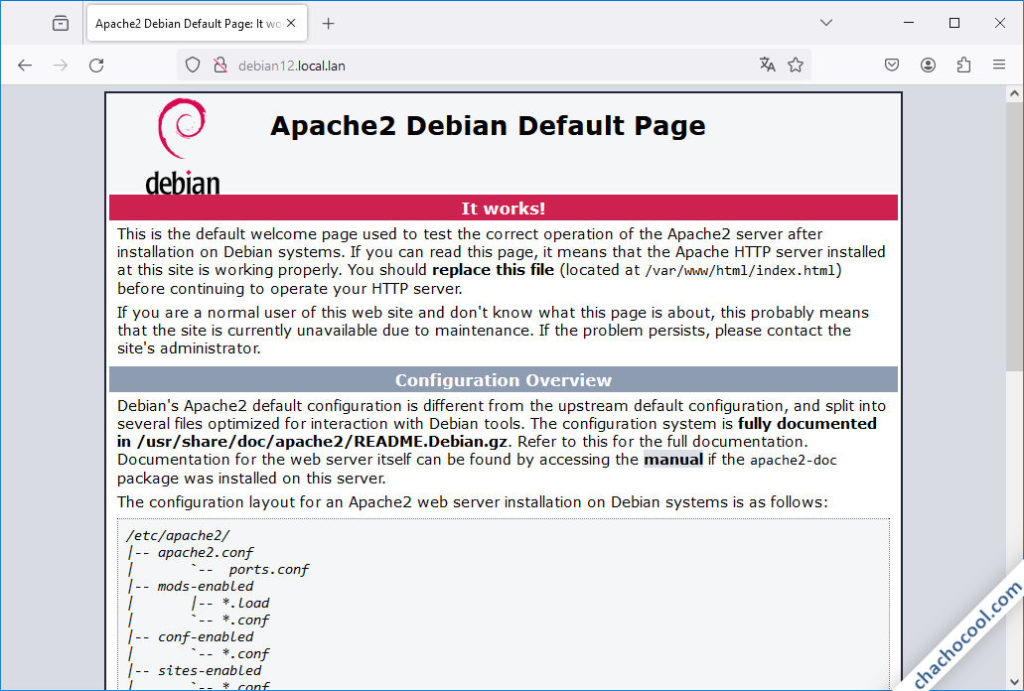Image resolution: width=1024 pixels, height=691 pixels.
Task: Reload the current page
Action: (96, 64)
